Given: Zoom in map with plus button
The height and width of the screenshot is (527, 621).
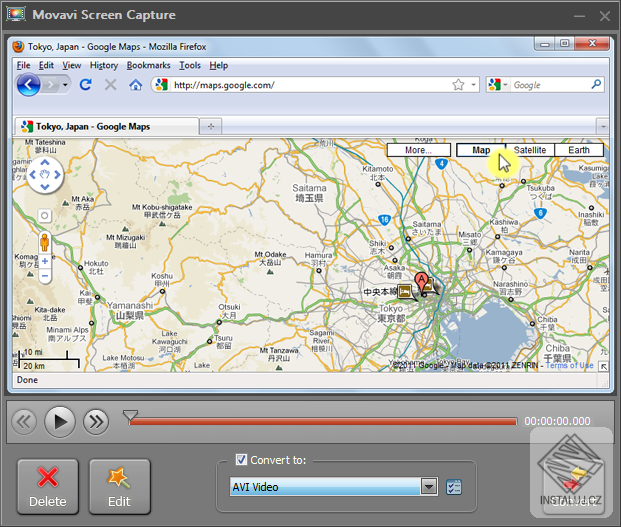Looking at the screenshot, I should click(45, 261).
